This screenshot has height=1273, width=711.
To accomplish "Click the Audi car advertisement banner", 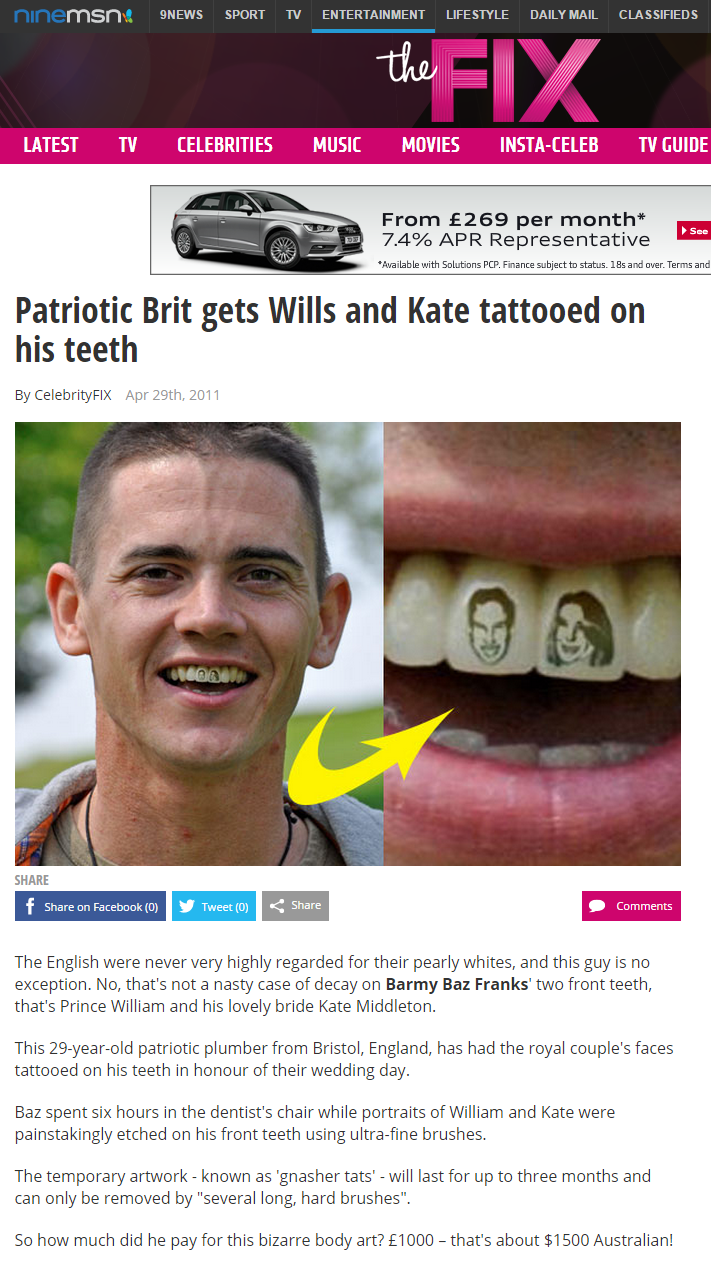I will [430, 230].
